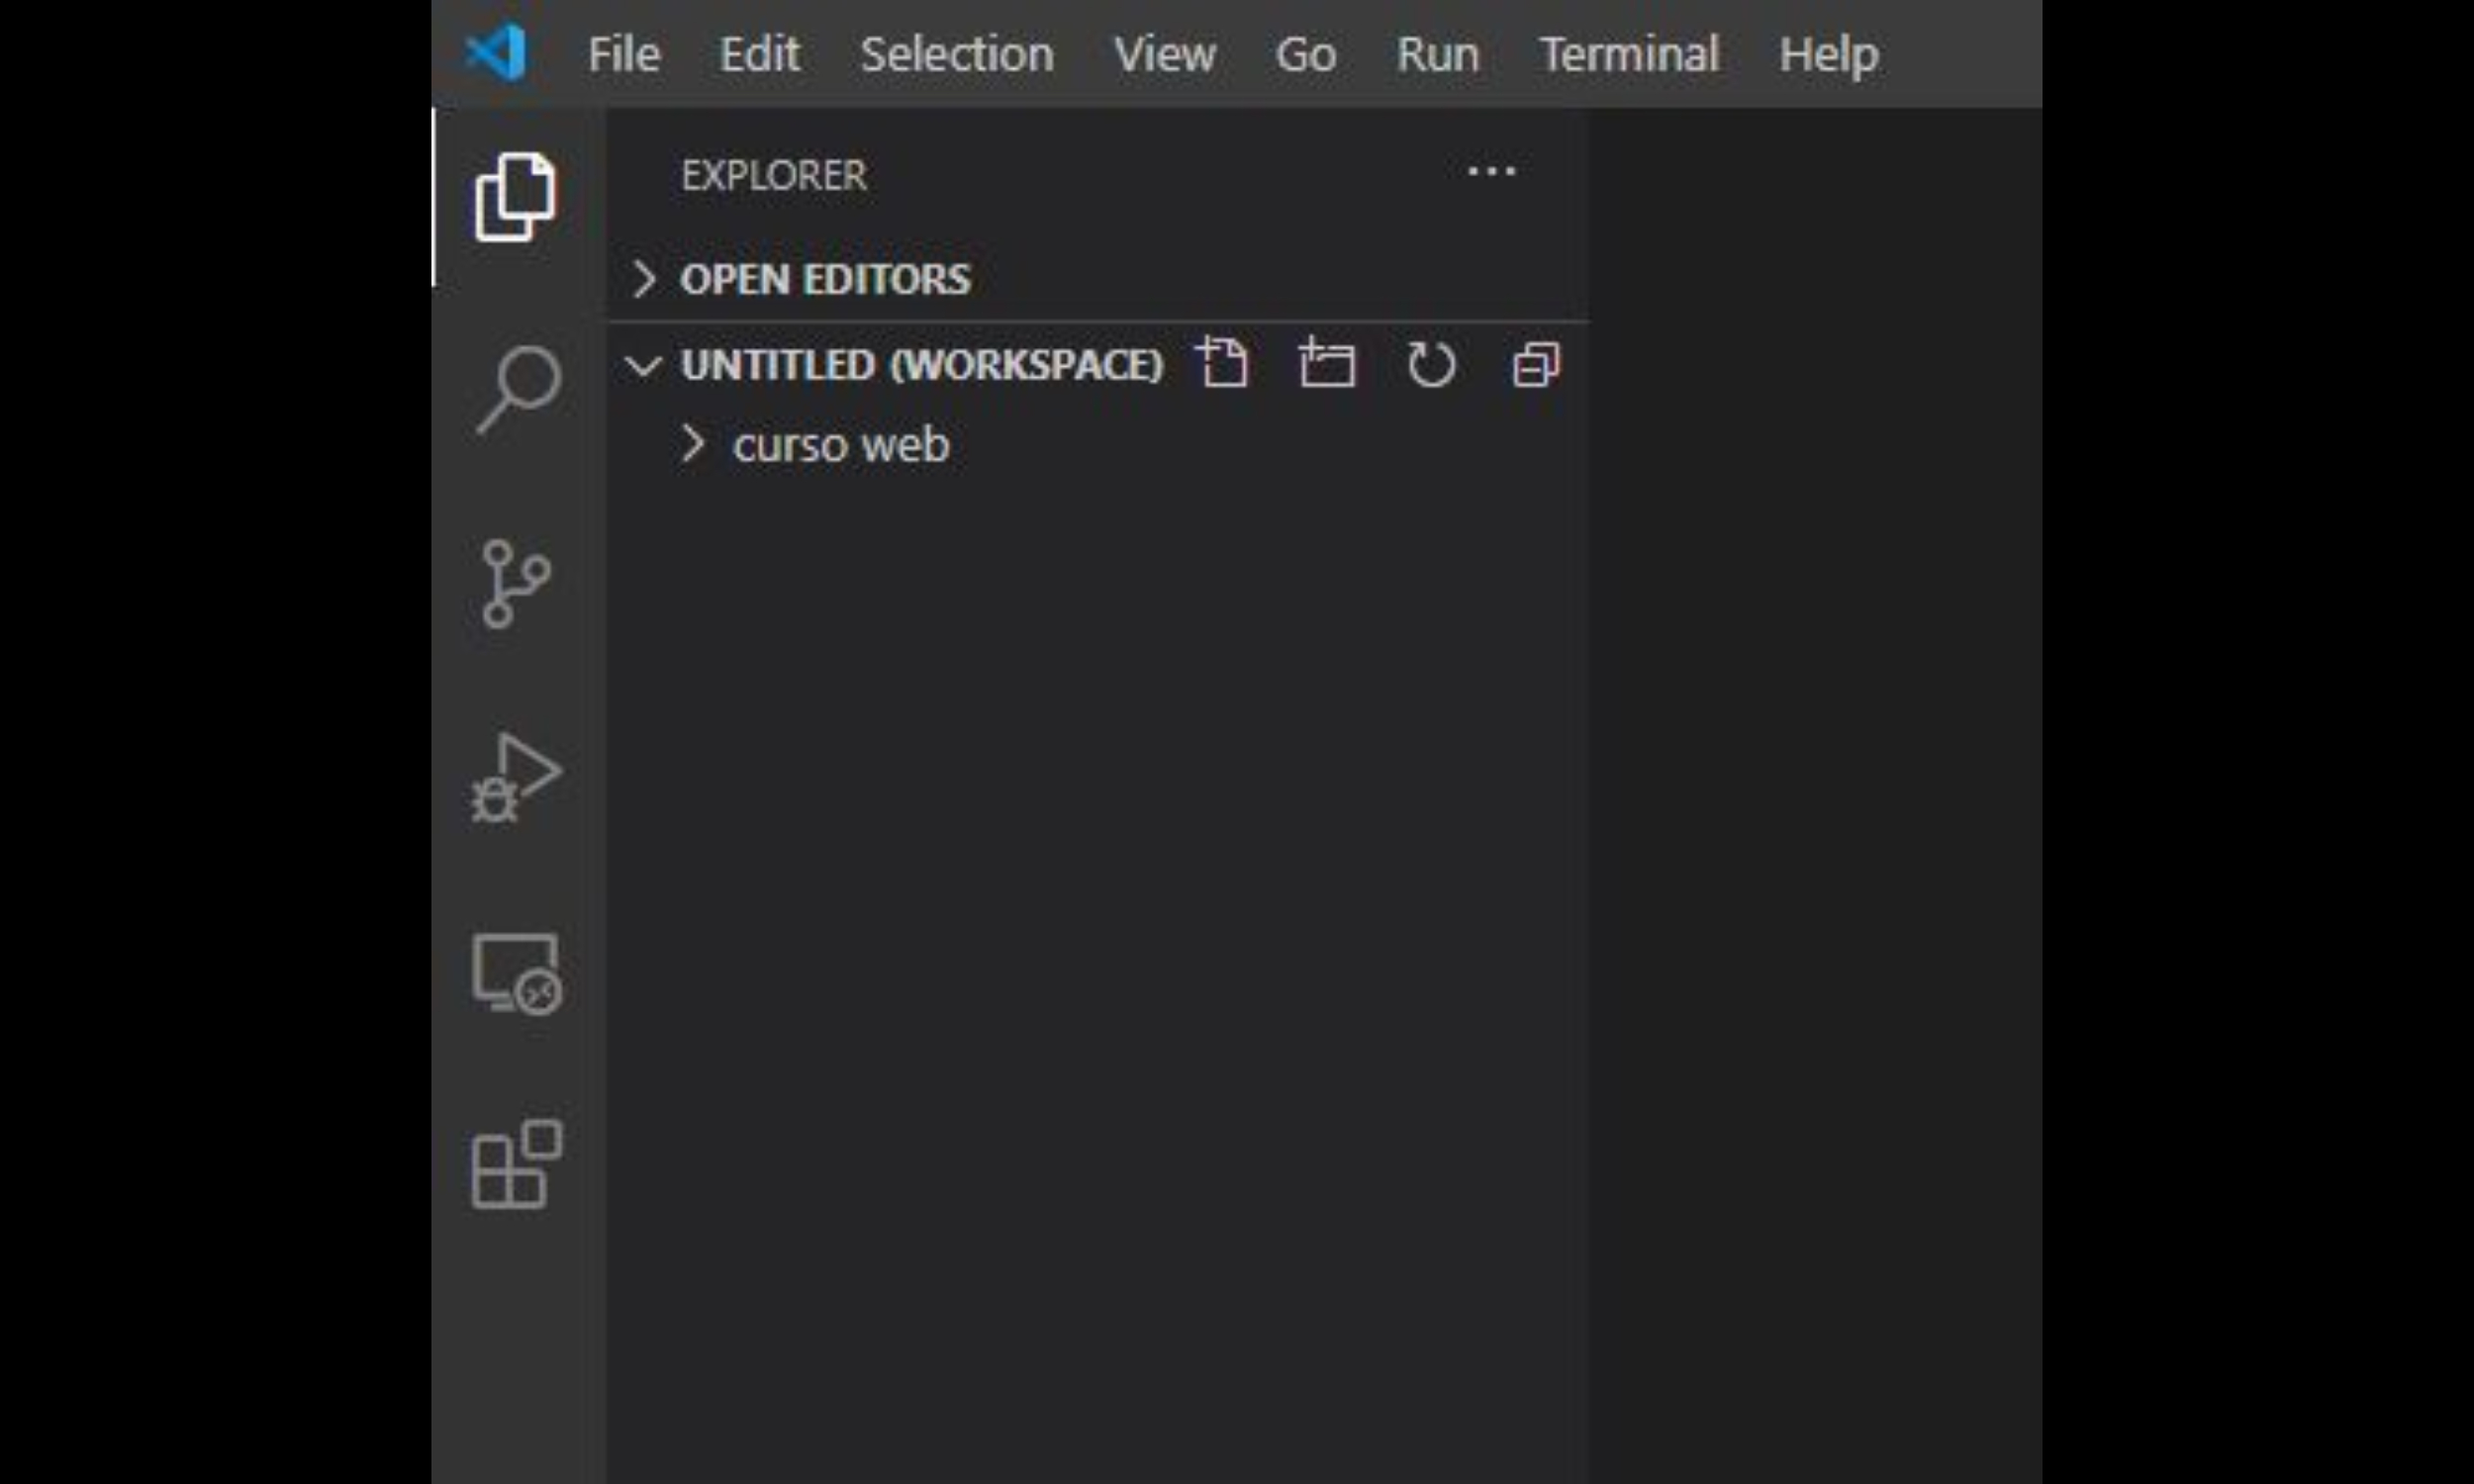
Task: Open Explorer's Views and More Actions menu
Action: [1491, 172]
